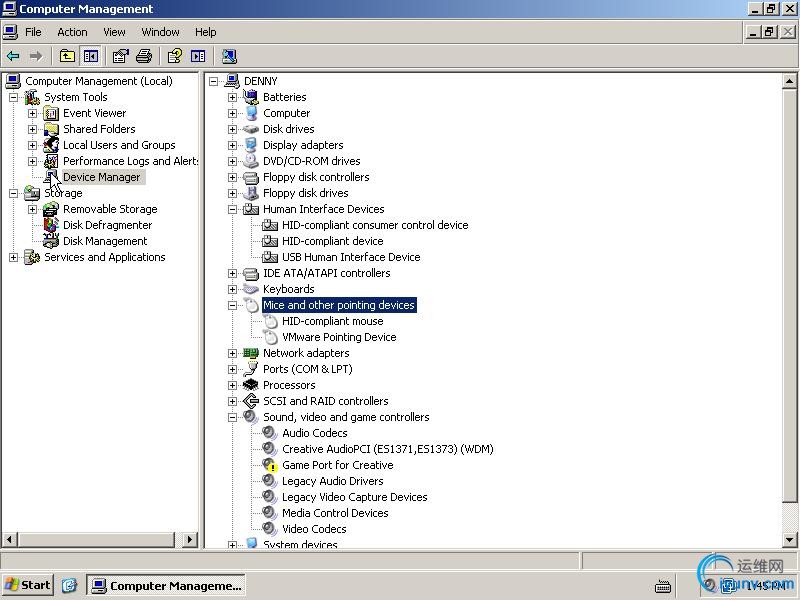The image size is (800, 600).
Task: Click the Ports (COM & LPT) icon
Action: 251,369
